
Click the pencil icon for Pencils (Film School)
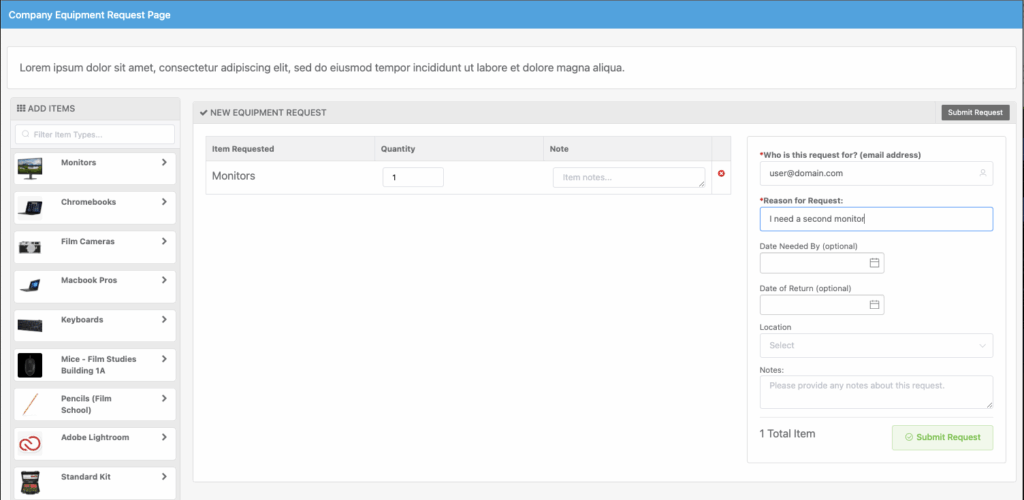[x=30, y=404]
